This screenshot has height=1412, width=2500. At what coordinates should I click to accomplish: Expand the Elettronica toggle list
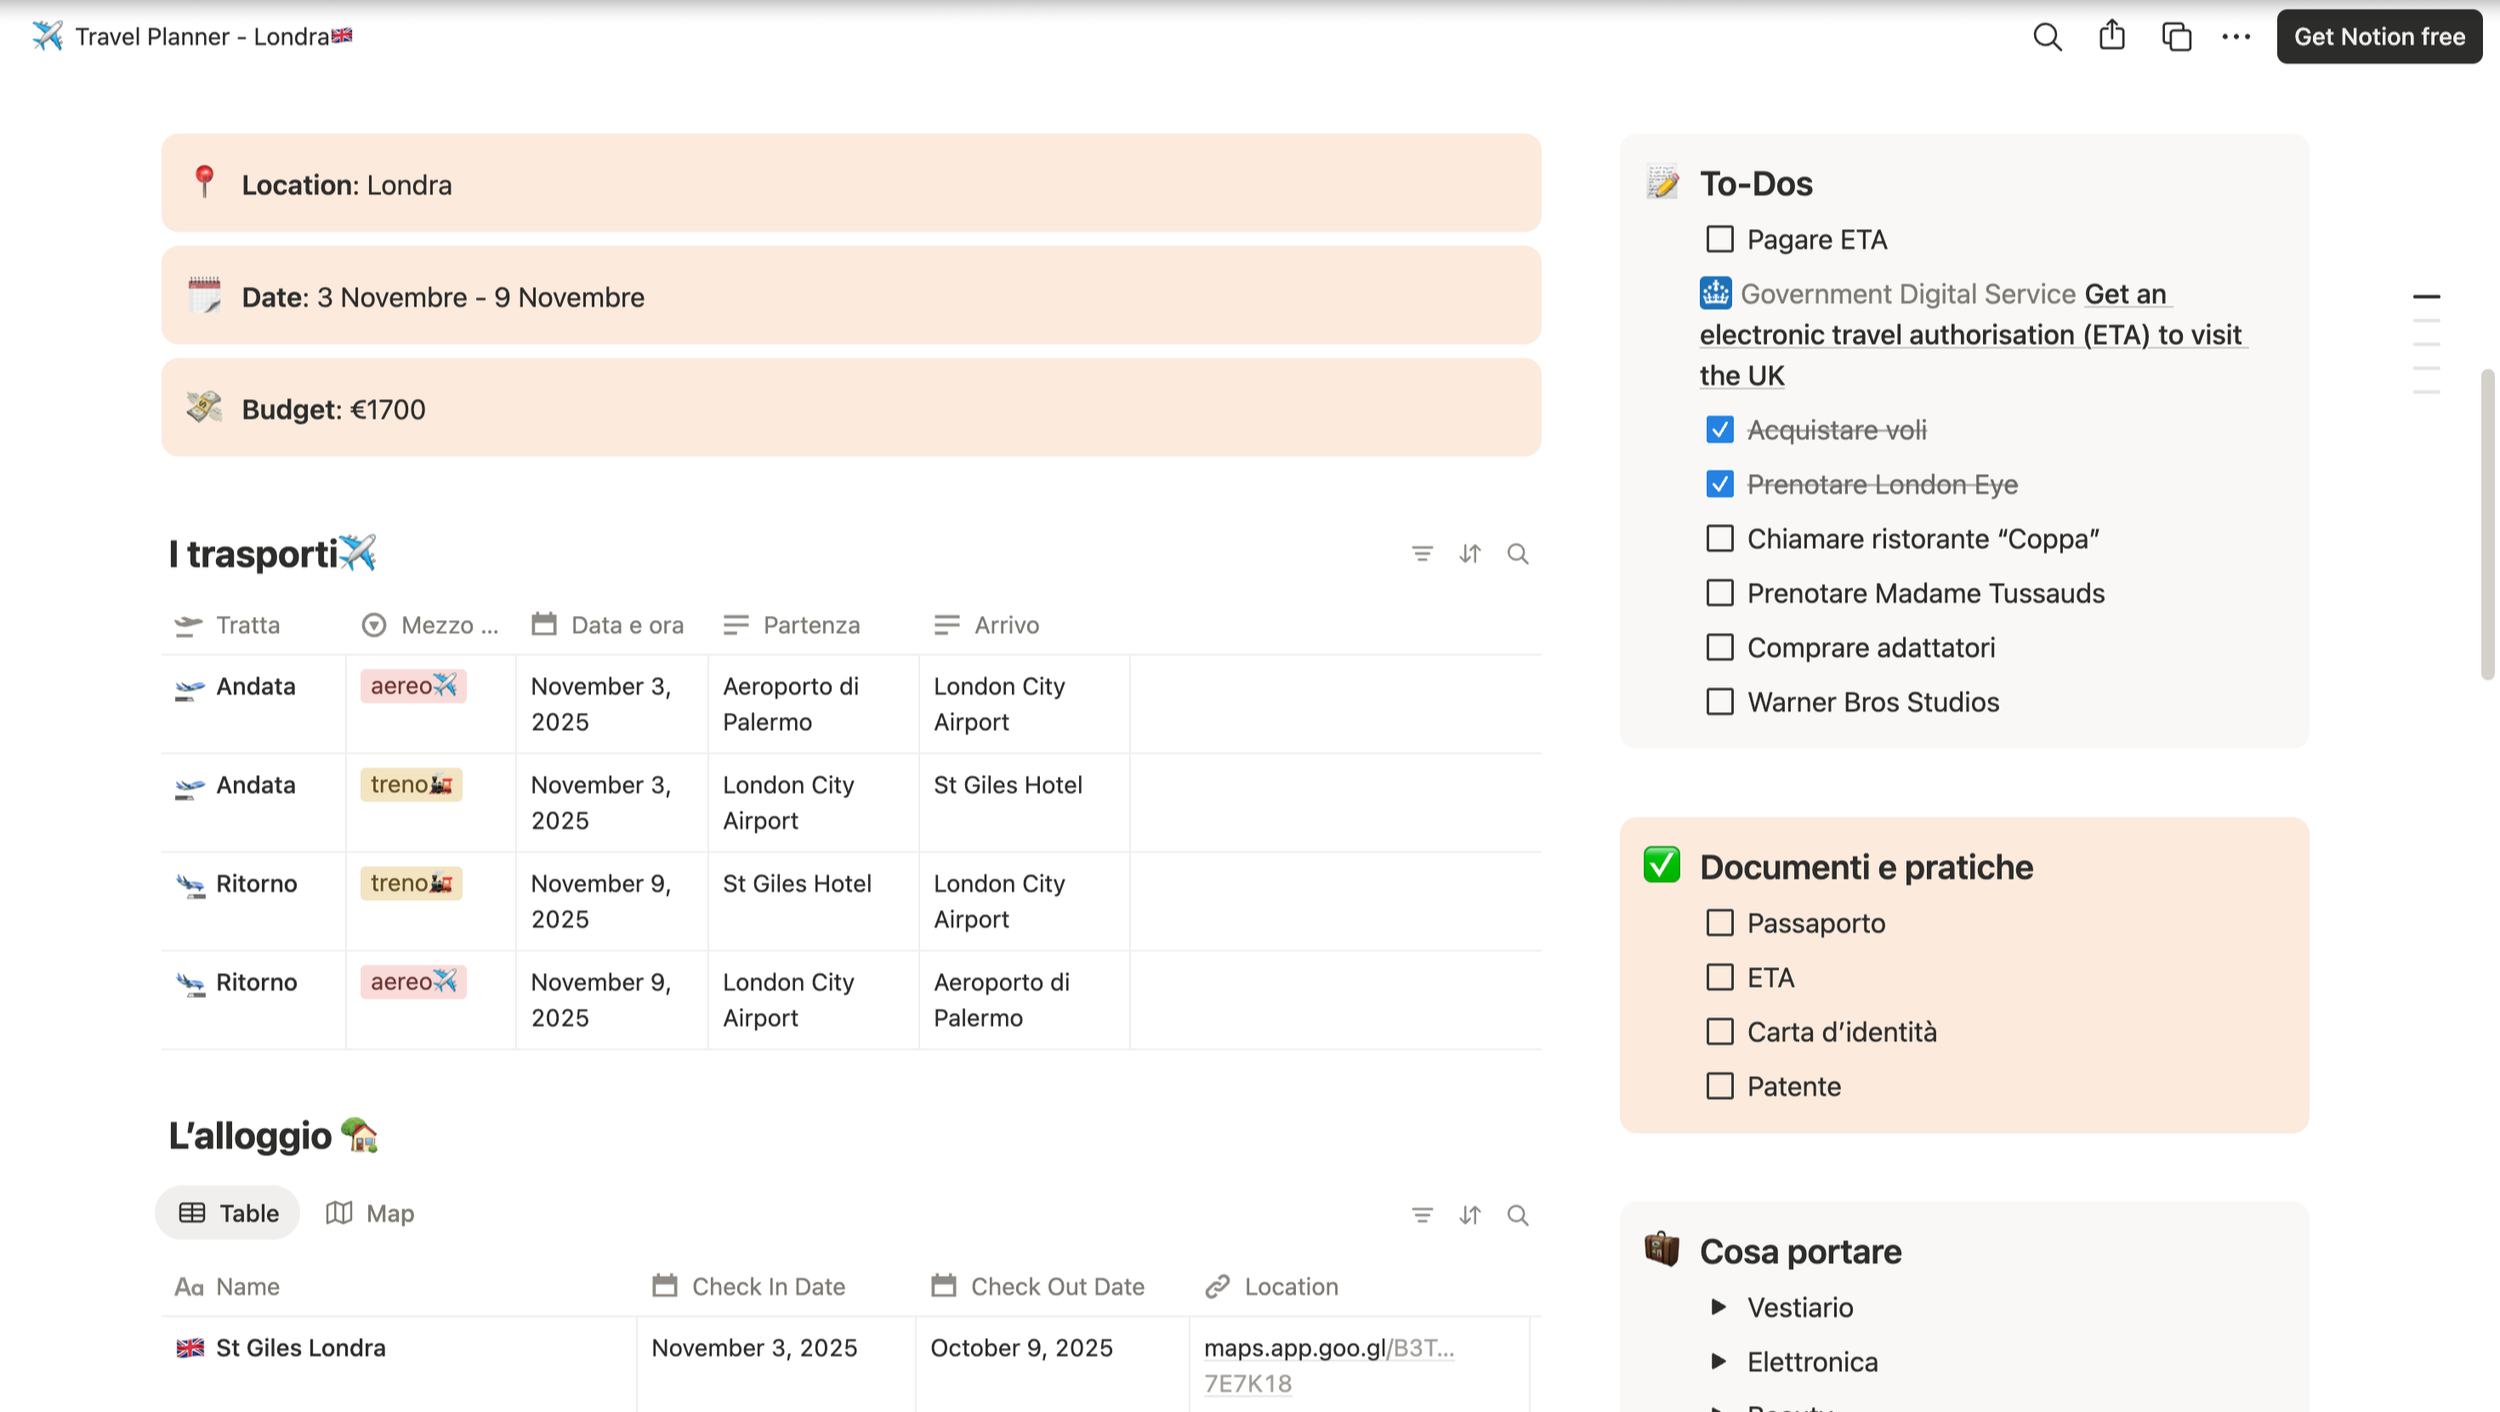1718,1361
